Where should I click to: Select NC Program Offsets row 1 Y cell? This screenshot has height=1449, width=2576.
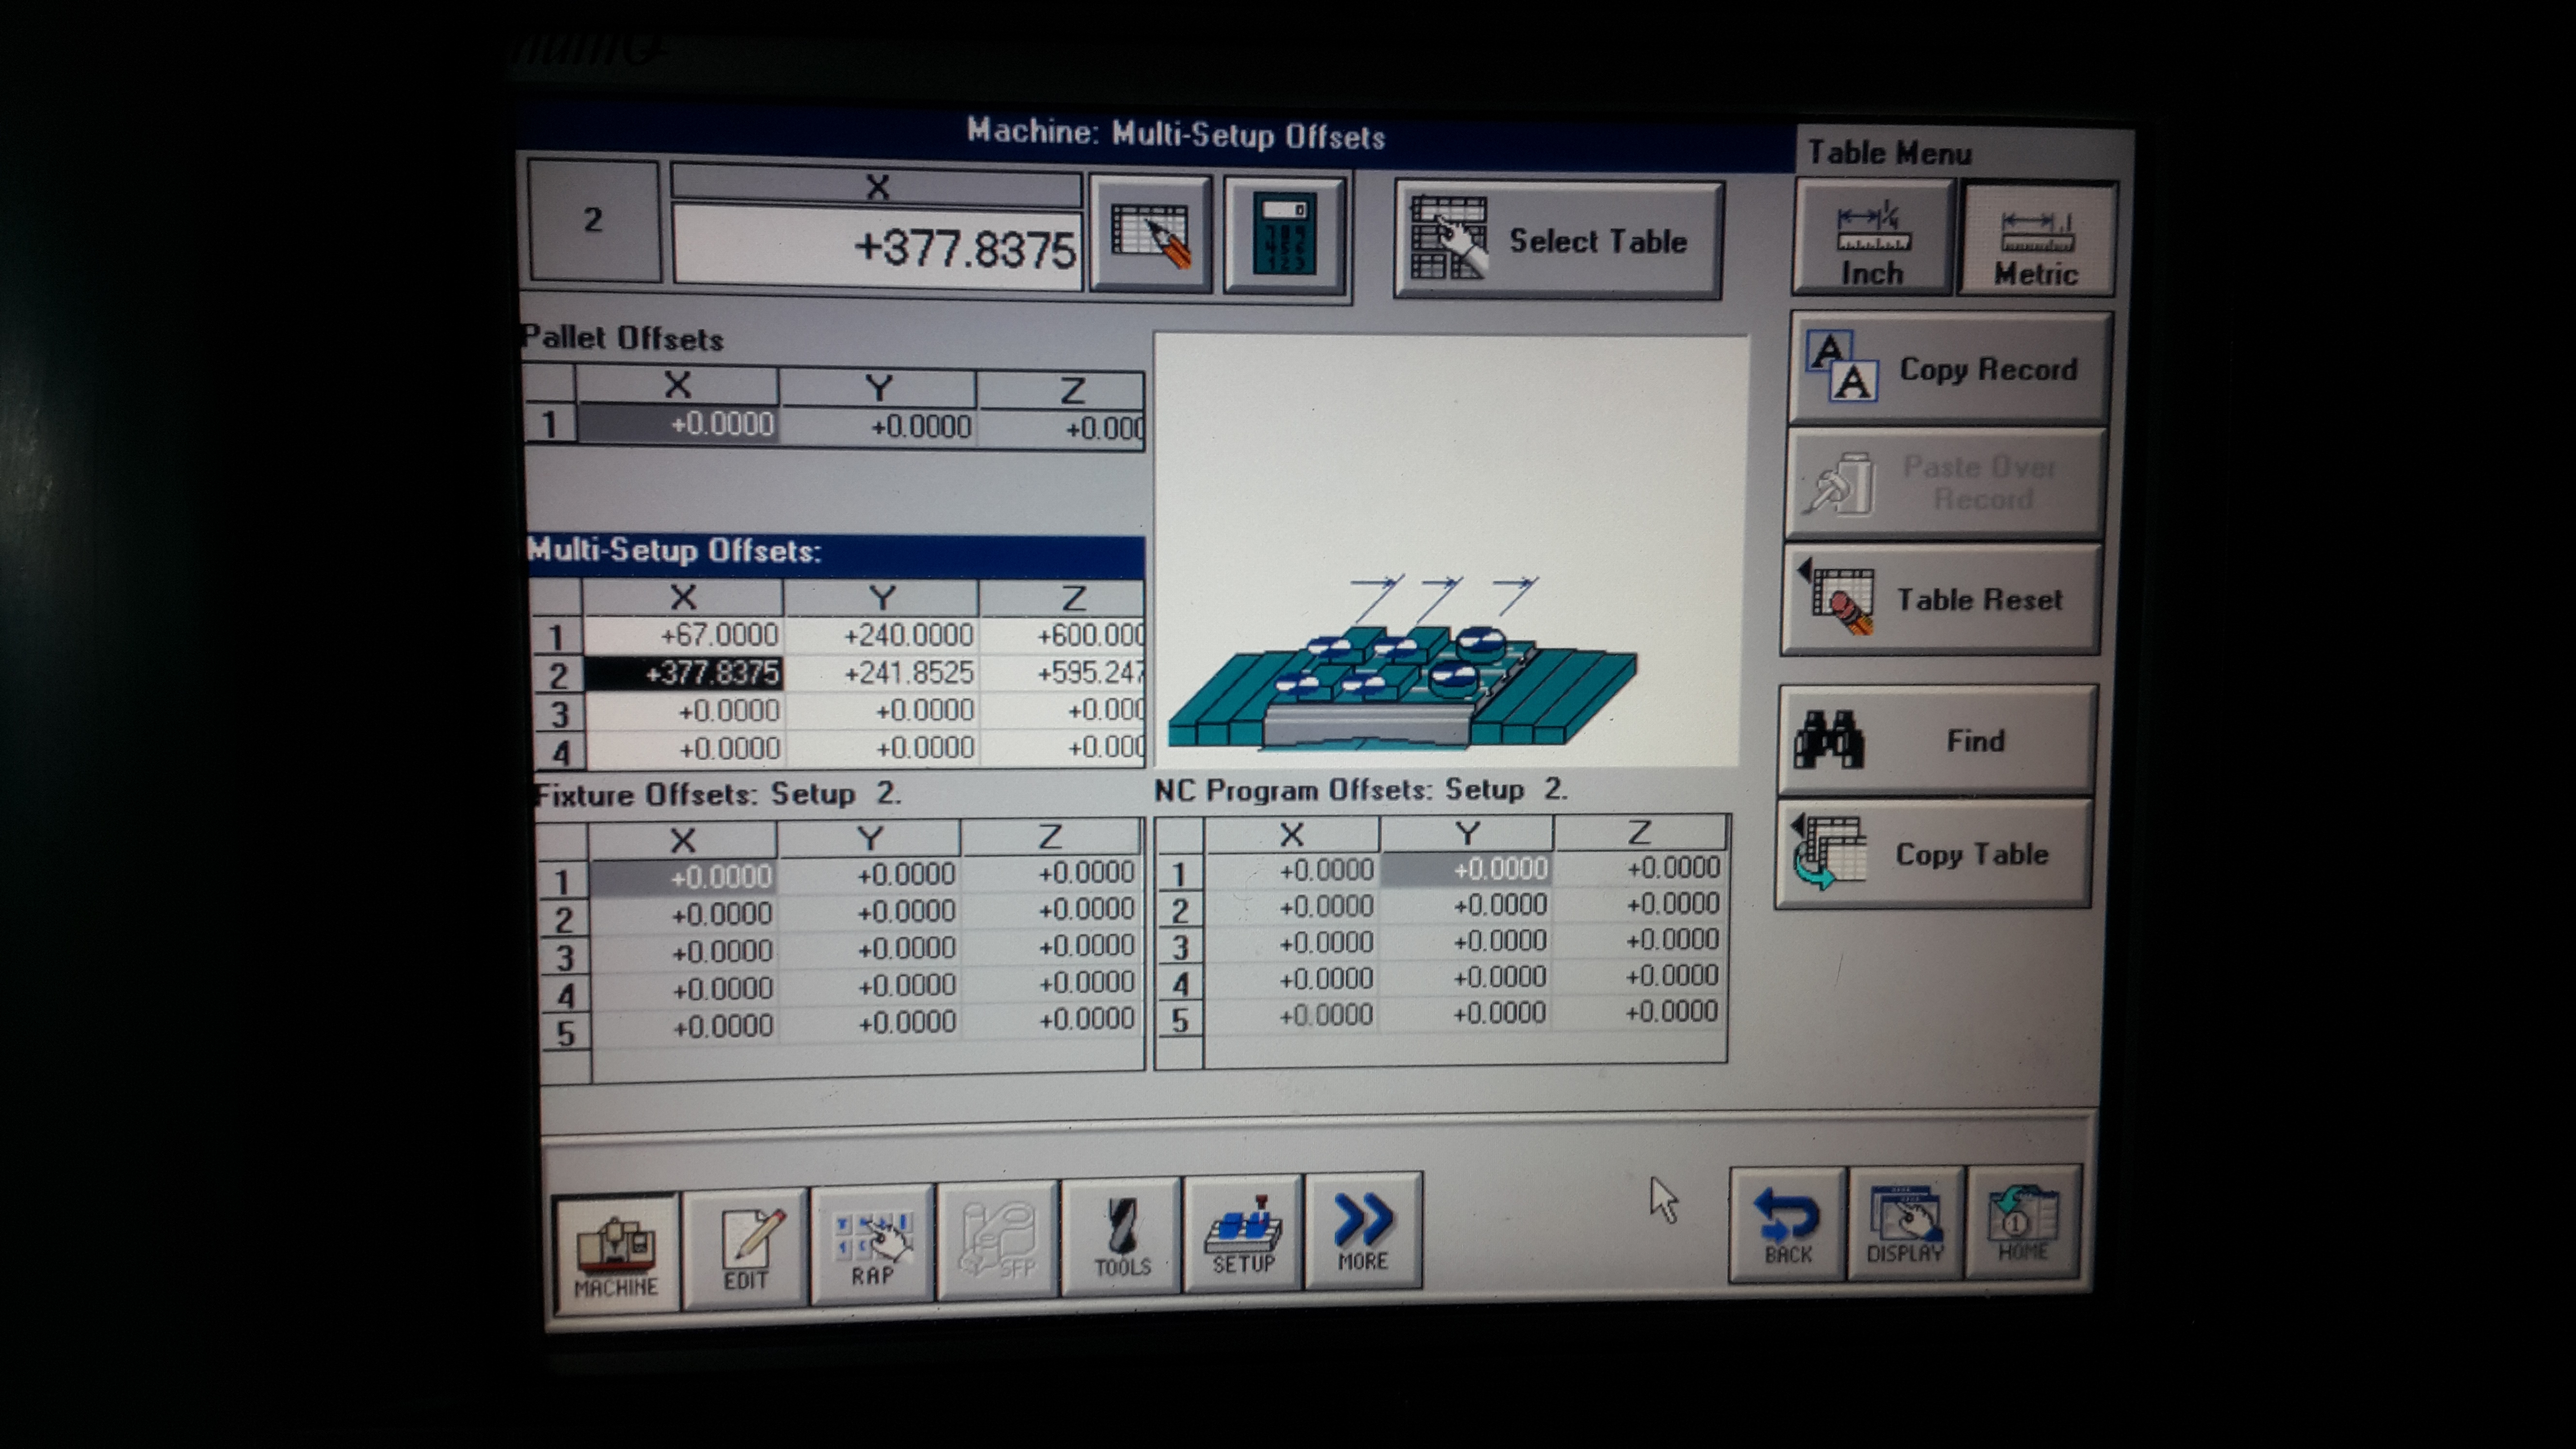pyautogui.click(x=1466, y=869)
